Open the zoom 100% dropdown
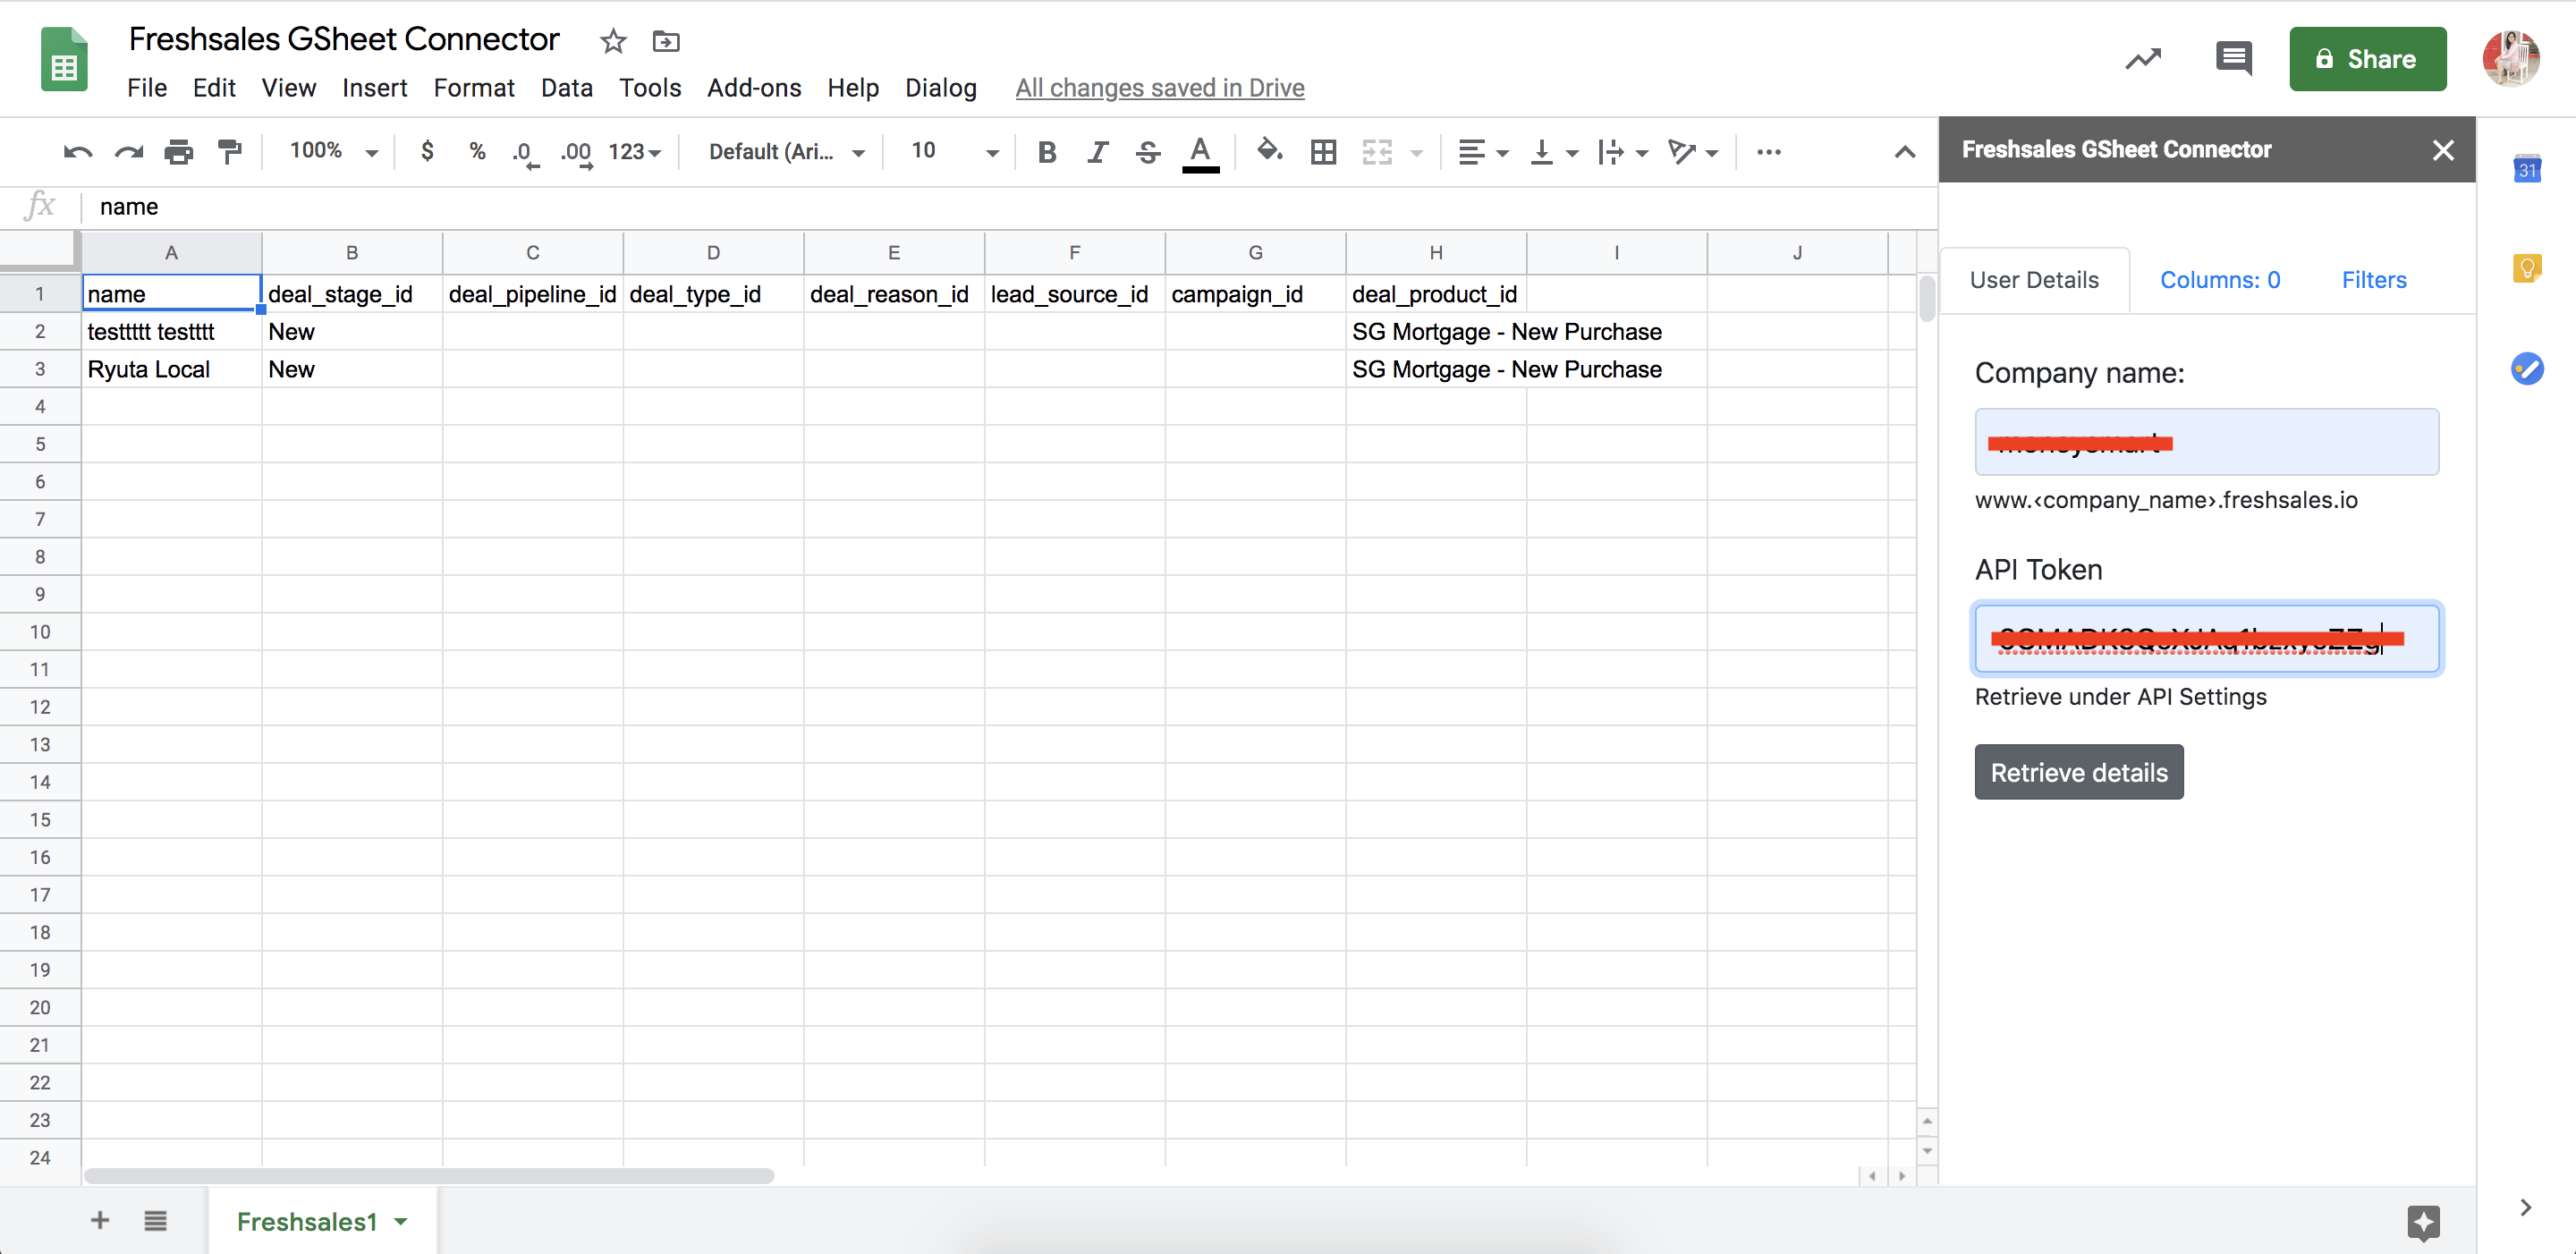The image size is (2576, 1254). pos(334,152)
